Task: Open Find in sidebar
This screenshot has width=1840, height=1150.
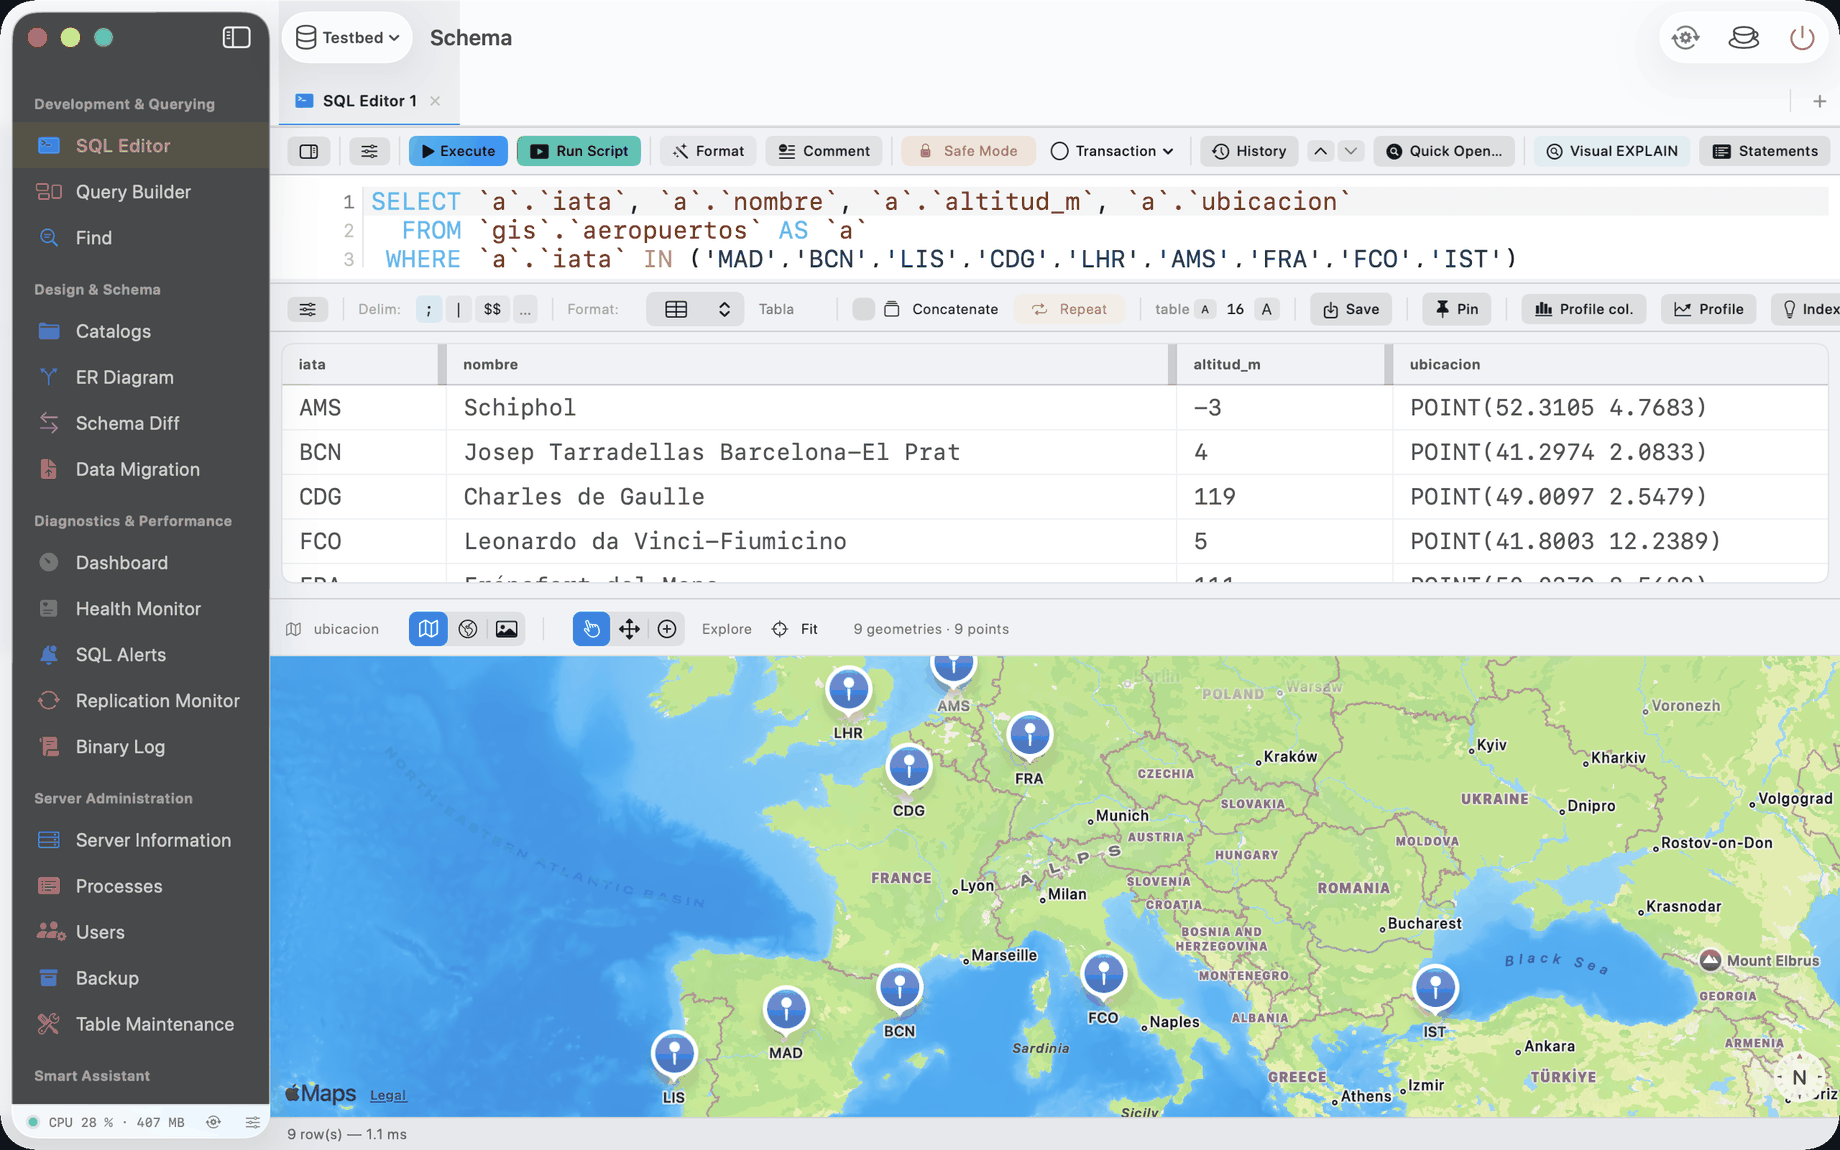Action: pyautogui.click(x=140, y=237)
